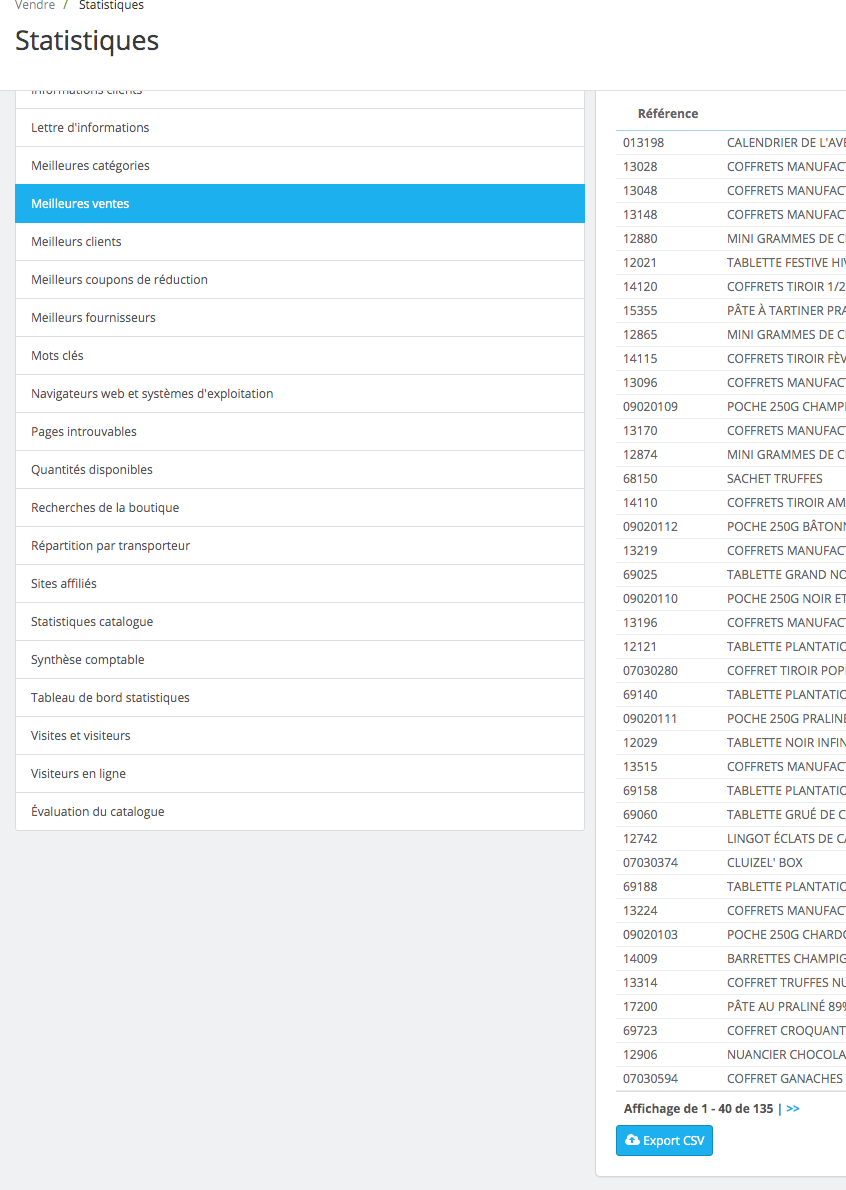Click reference 13170 cell
846x1190 pixels.
pos(640,430)
